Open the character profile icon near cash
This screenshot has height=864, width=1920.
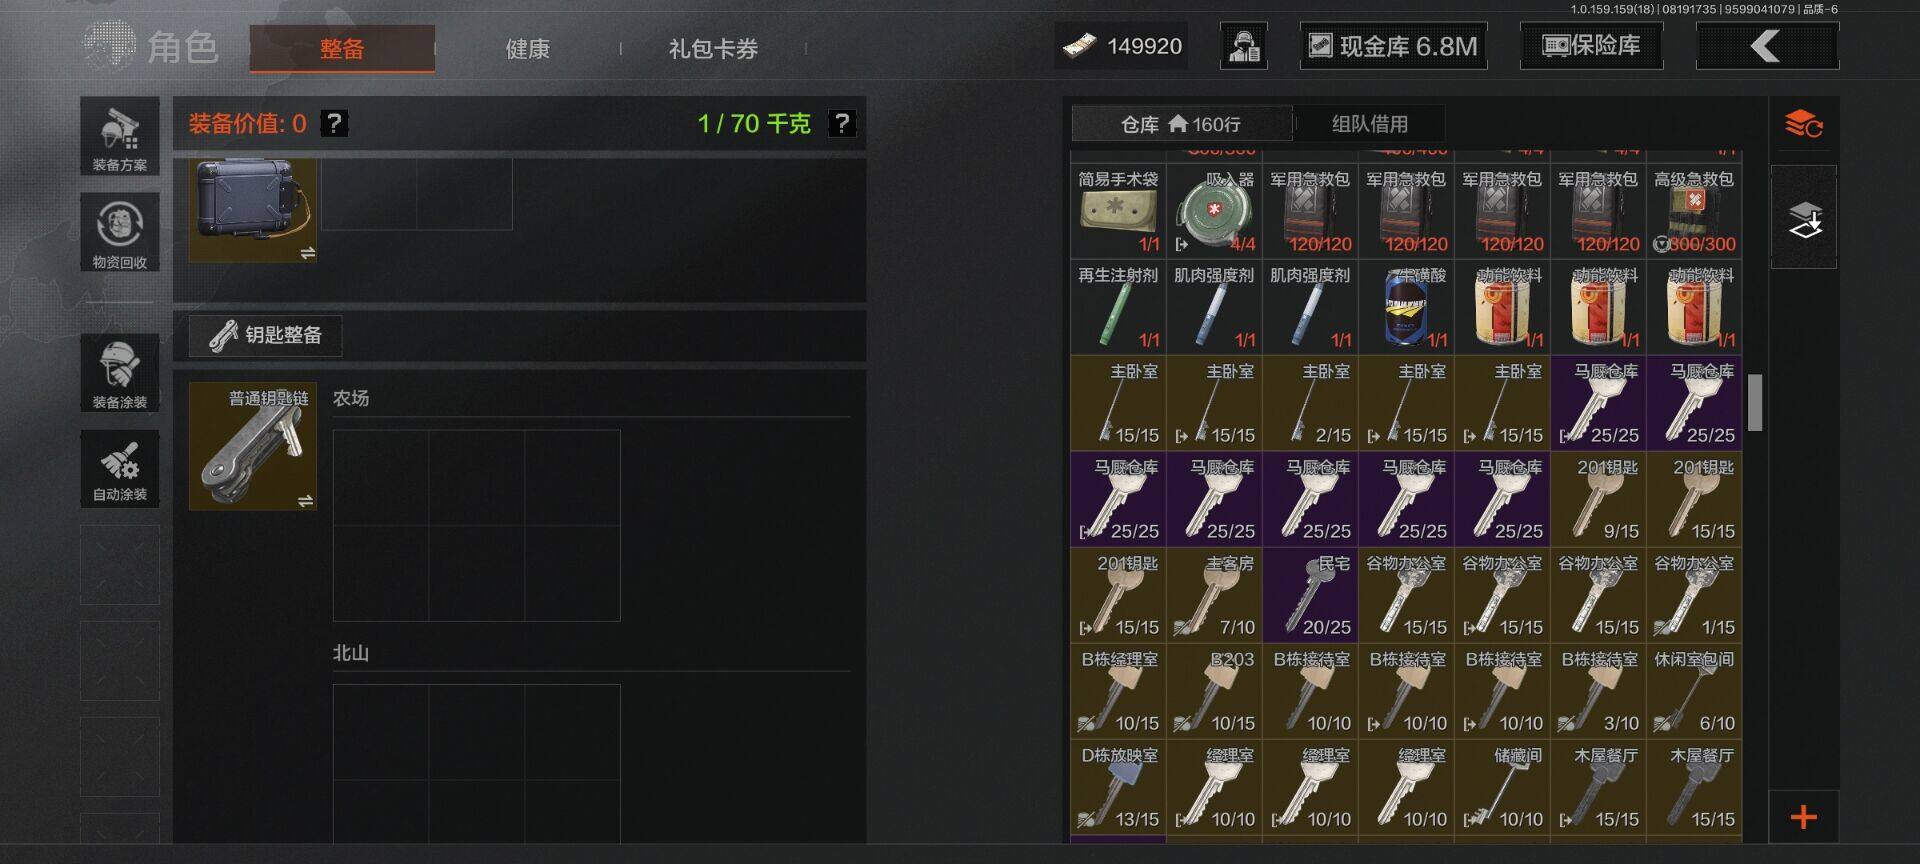(x=1244, y=46)
